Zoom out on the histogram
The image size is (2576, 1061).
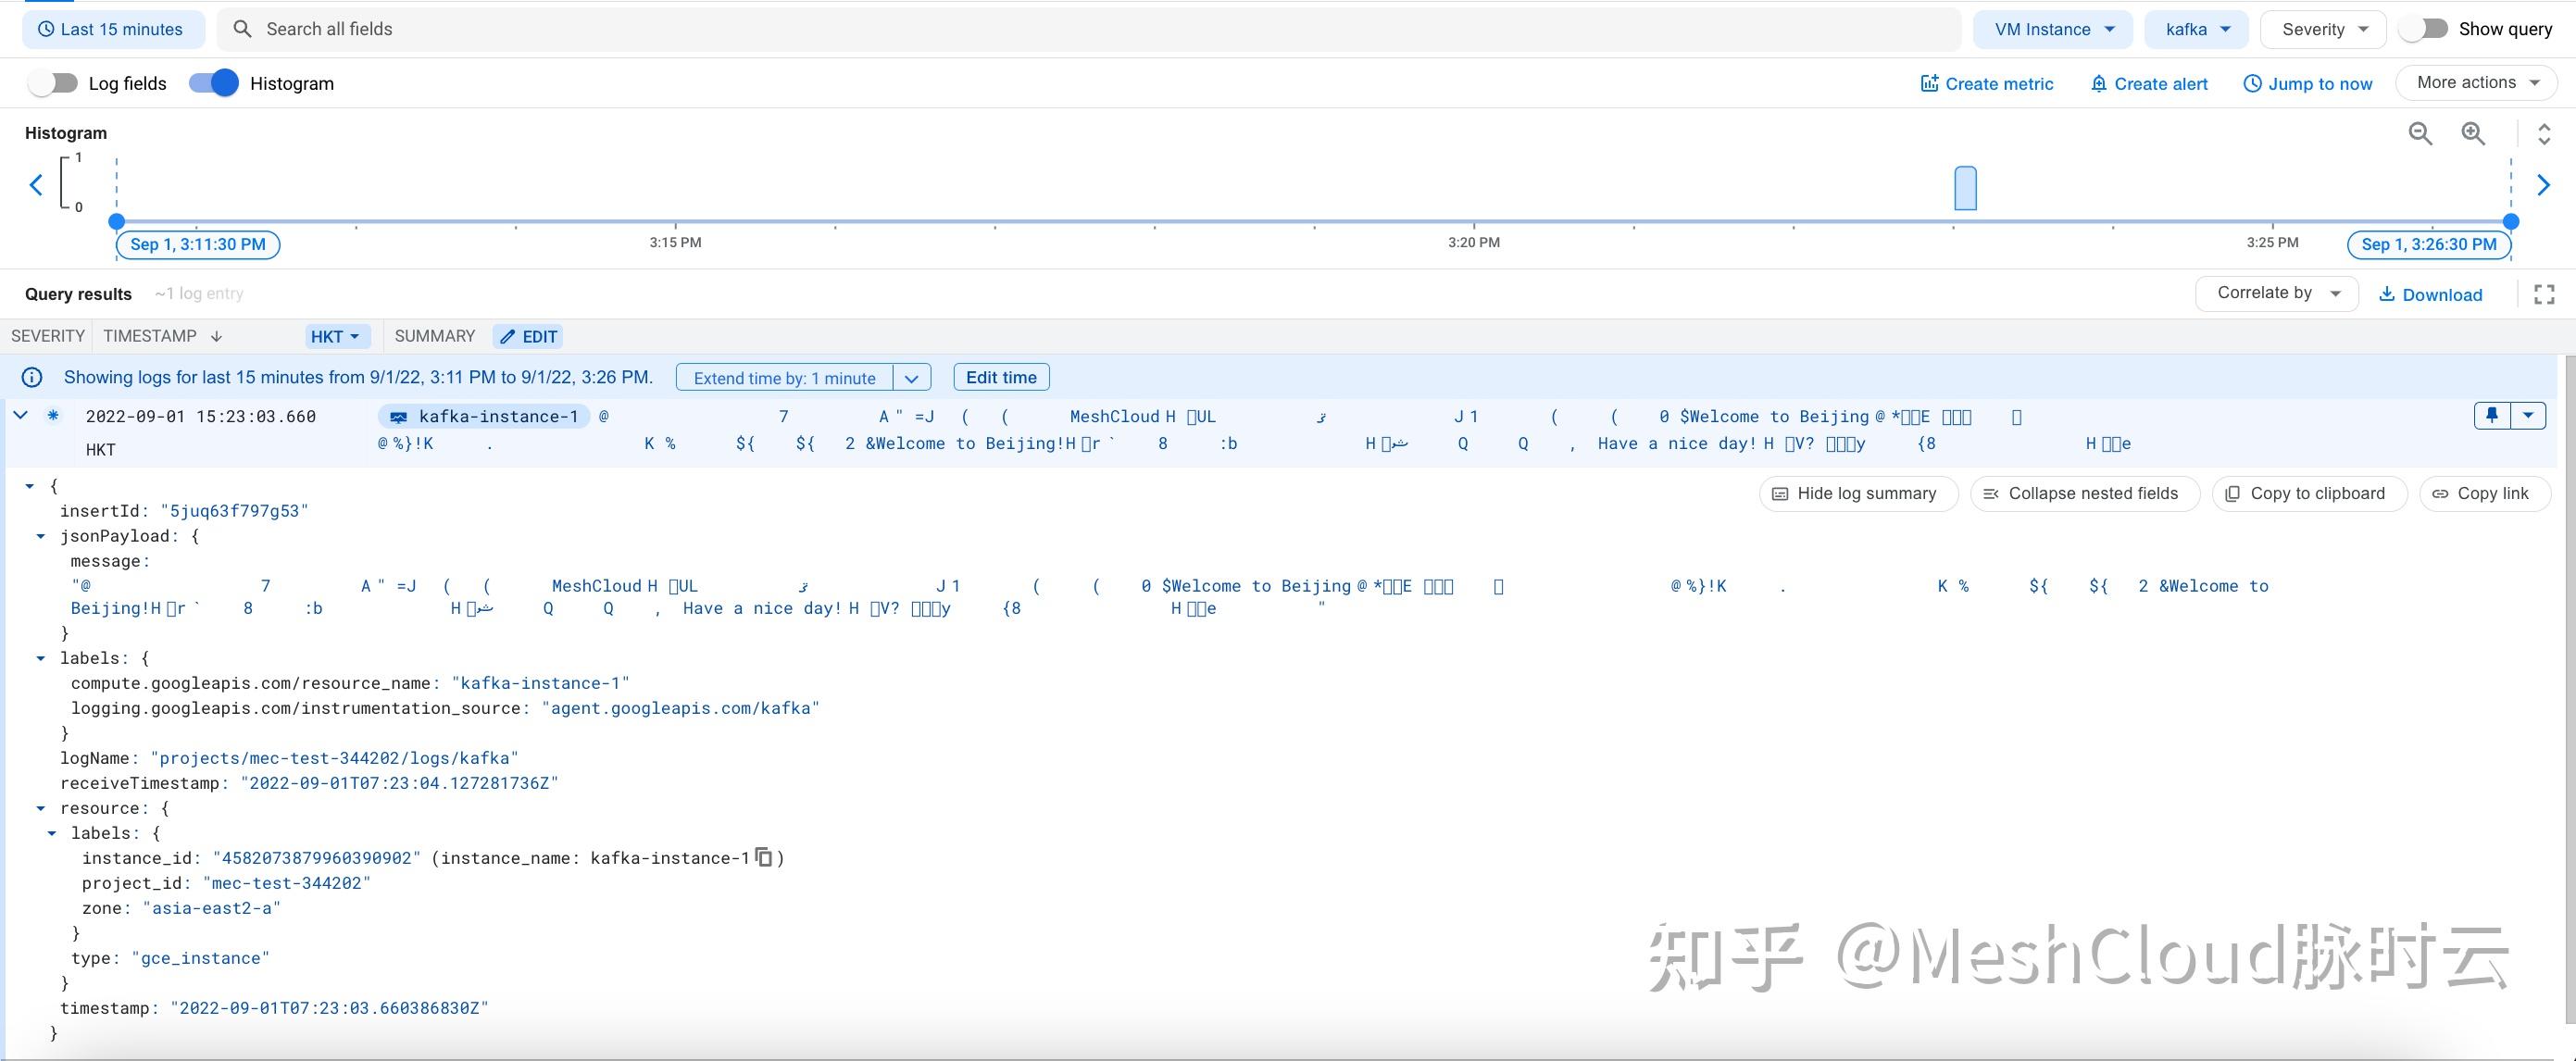click(2420, 133)
